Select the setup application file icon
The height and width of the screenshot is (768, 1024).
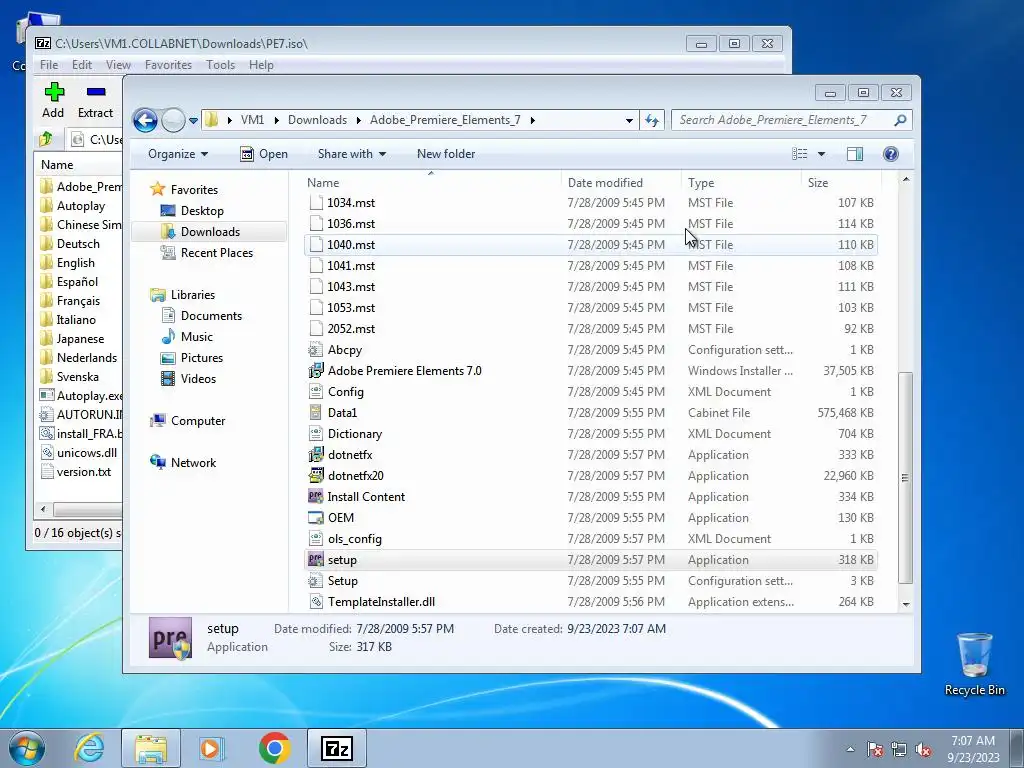[x=315, y=560]
